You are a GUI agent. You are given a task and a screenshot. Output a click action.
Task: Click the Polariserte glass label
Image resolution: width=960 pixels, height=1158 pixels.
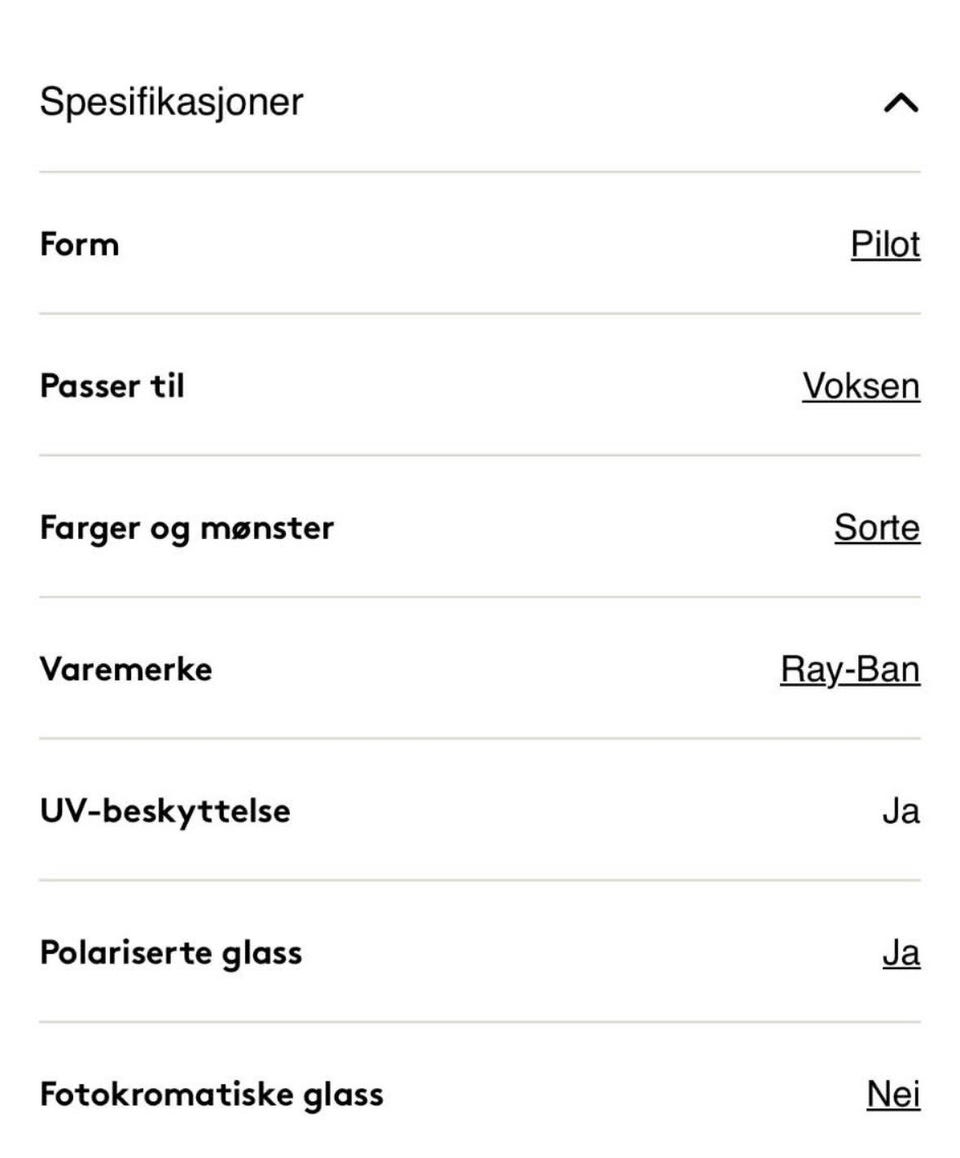click(171, 953)
